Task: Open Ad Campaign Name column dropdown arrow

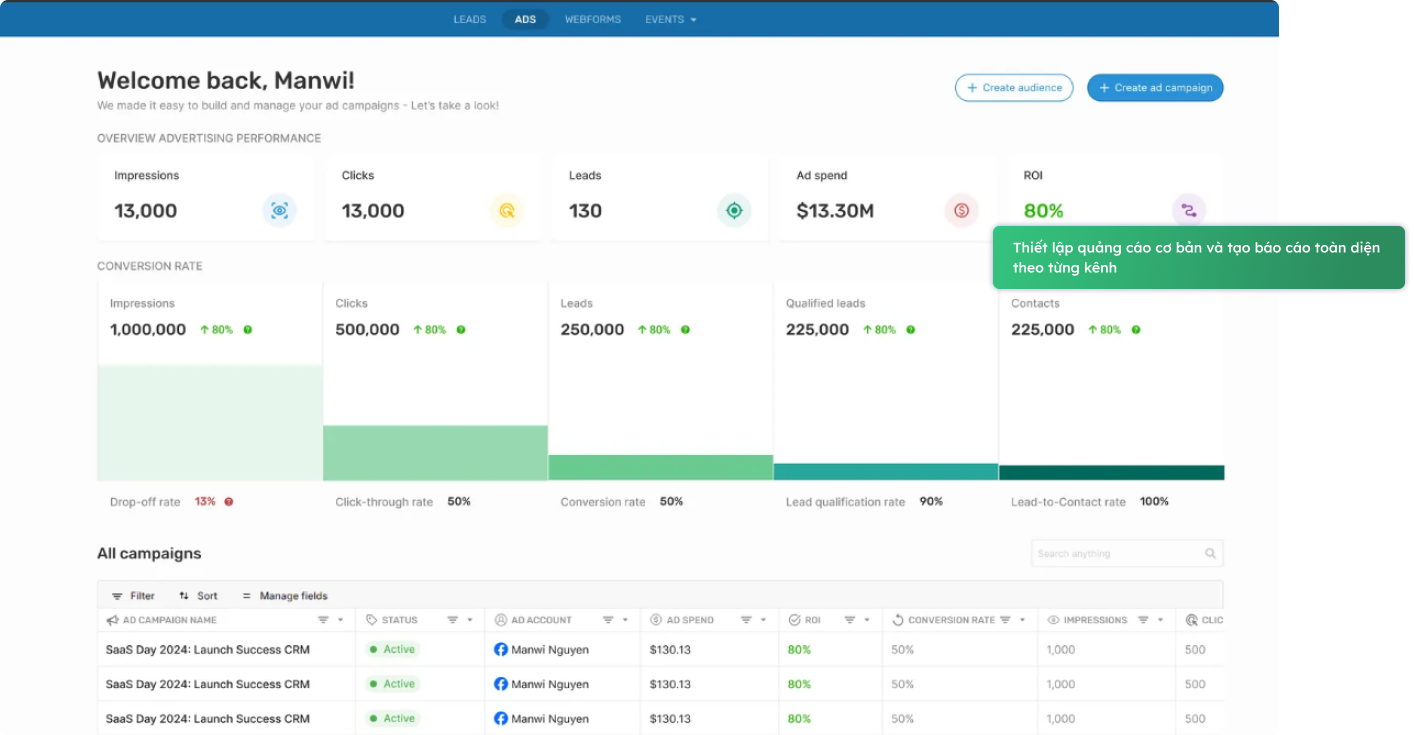Action: pos(340,620)
